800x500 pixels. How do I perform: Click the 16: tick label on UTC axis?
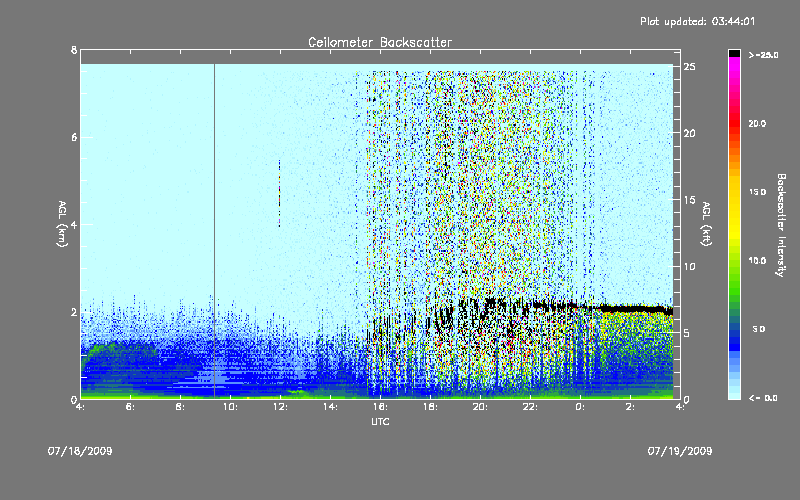point(380,407)
